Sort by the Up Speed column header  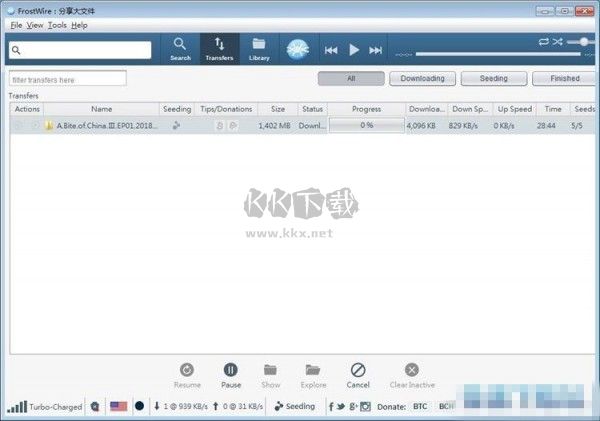pyautogui.click(x=515, y=109)
